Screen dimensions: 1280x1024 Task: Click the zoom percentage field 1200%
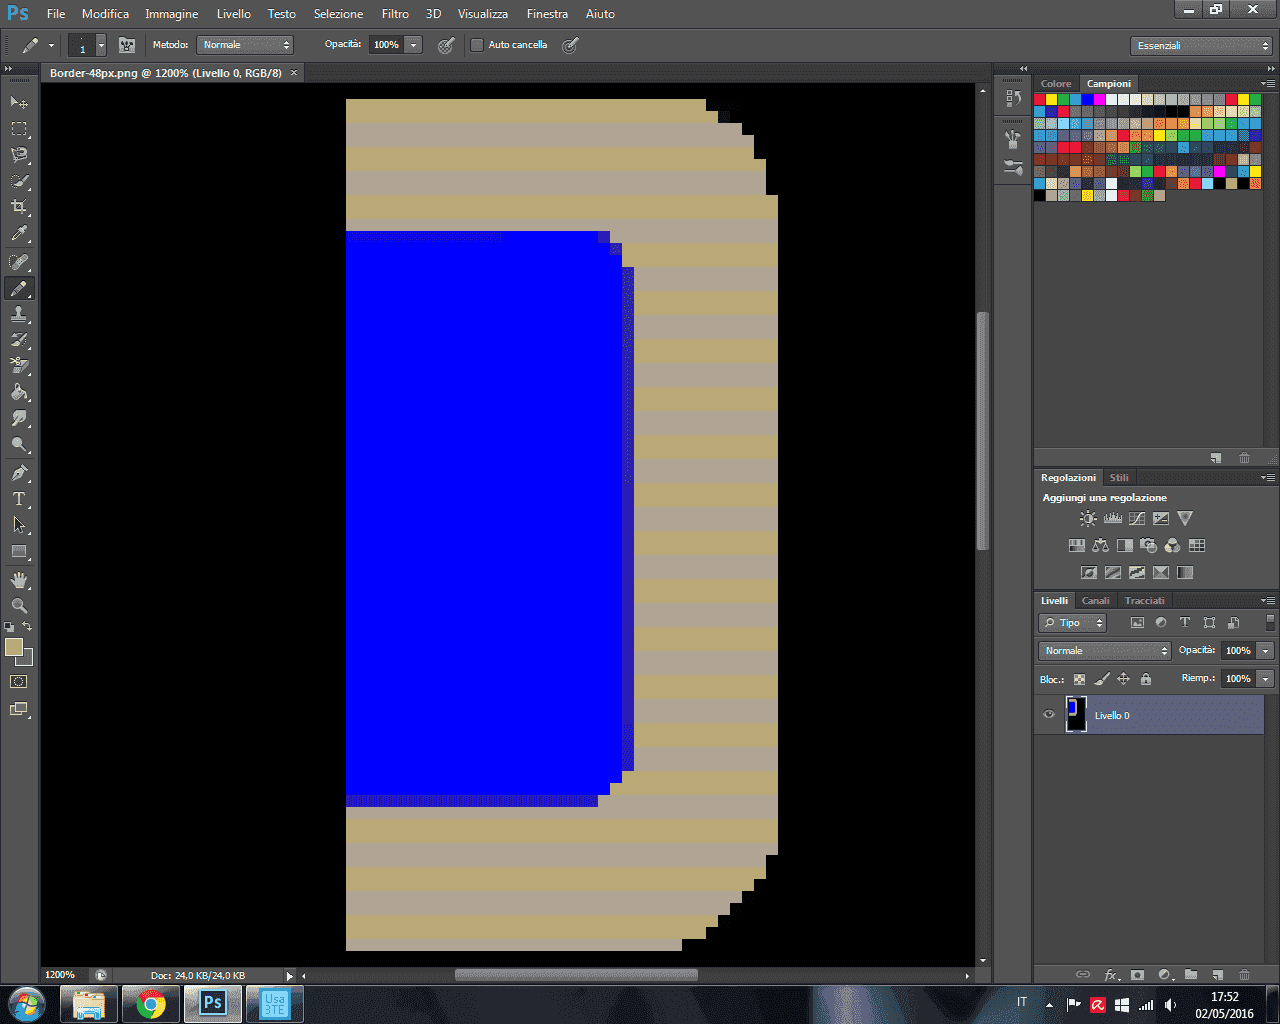61,975
